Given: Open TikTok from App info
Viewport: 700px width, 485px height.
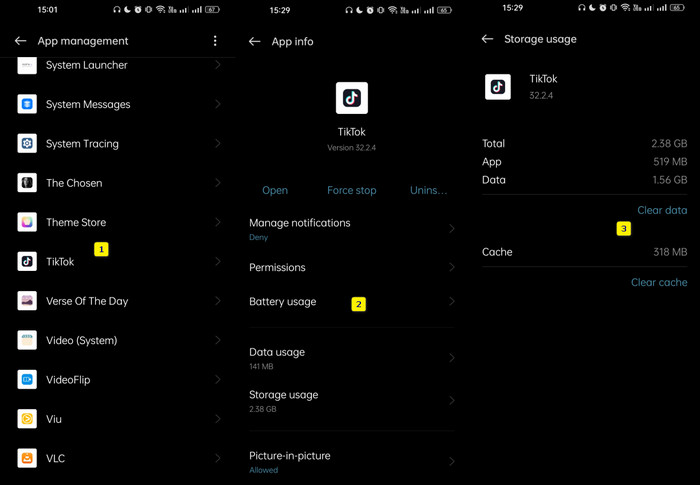Looking at the screenshot, I should click(275, 190).
